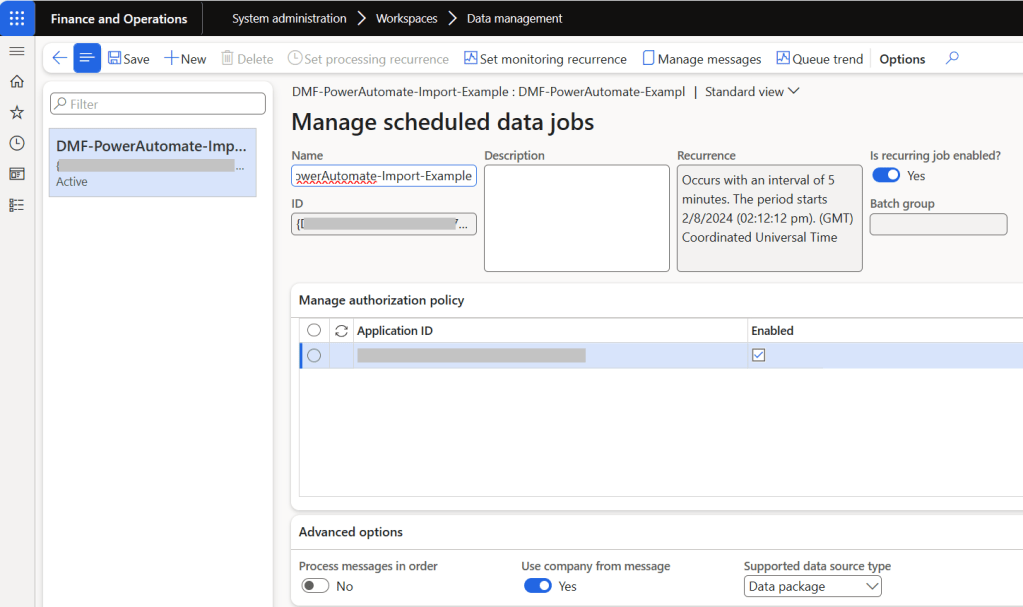Open Supported data source type dropdown
1023x607 pixels.
(x=812, y=587)
